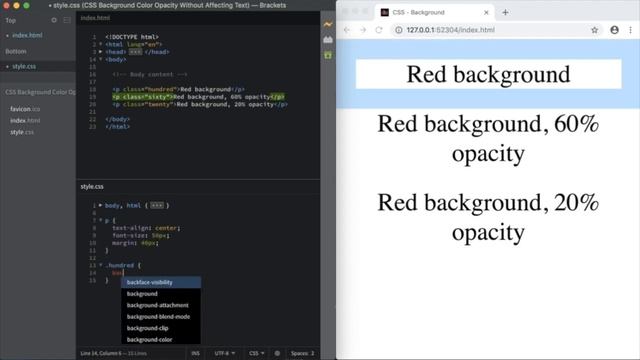View site info icon in address bar

point(399,30)
